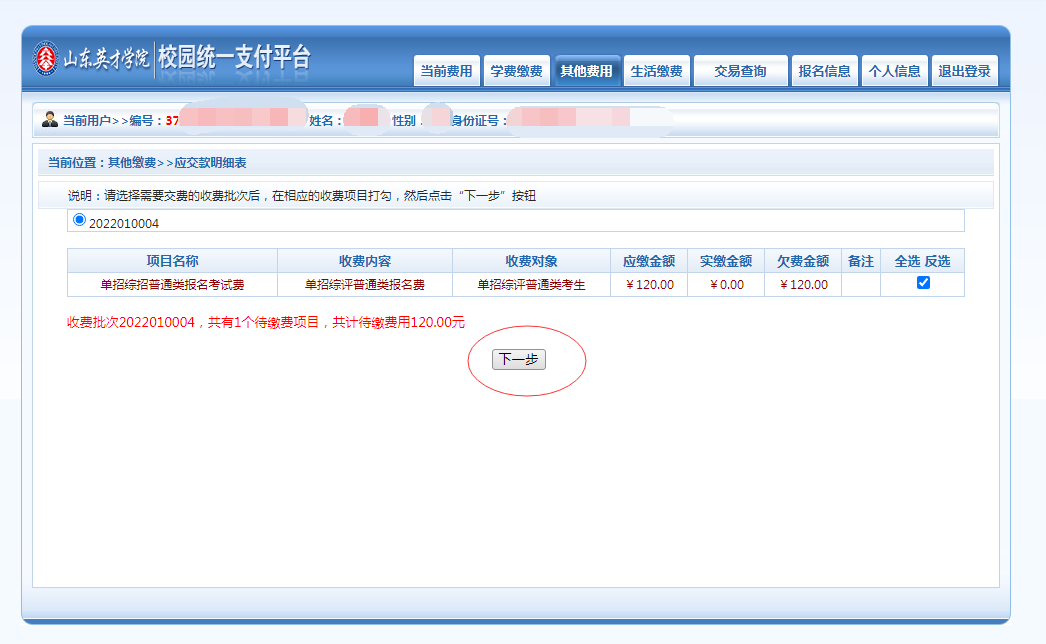Open the 交易查询 tab
Screen dimensions: 1046x644
tap(740, 71)
